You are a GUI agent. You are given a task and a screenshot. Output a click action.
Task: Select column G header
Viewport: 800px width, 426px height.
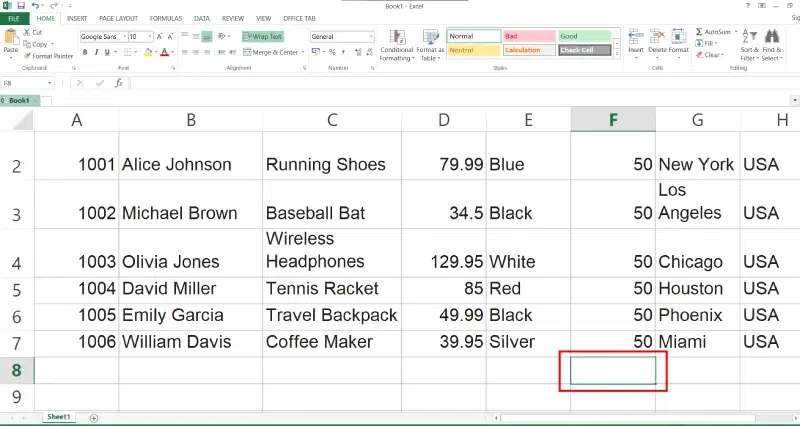pos(697,120)
